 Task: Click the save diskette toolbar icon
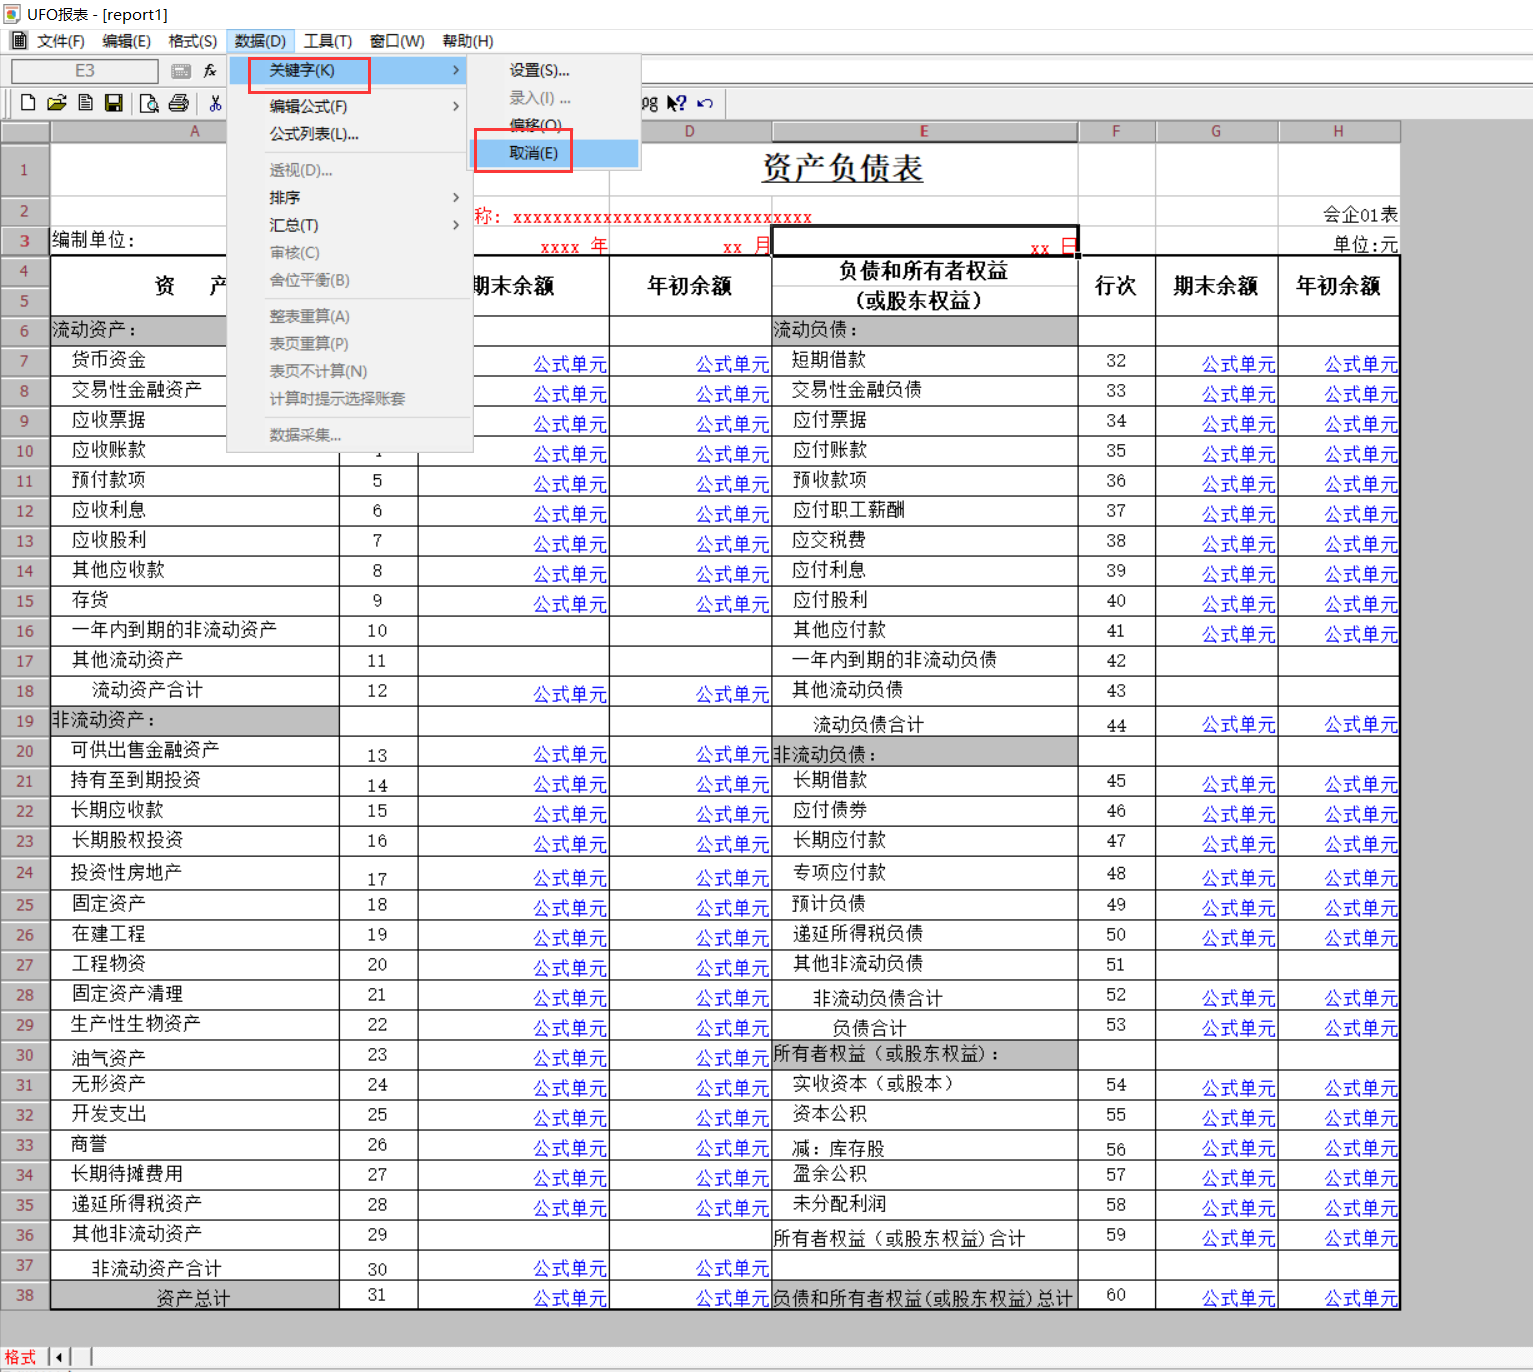[114, 102]
